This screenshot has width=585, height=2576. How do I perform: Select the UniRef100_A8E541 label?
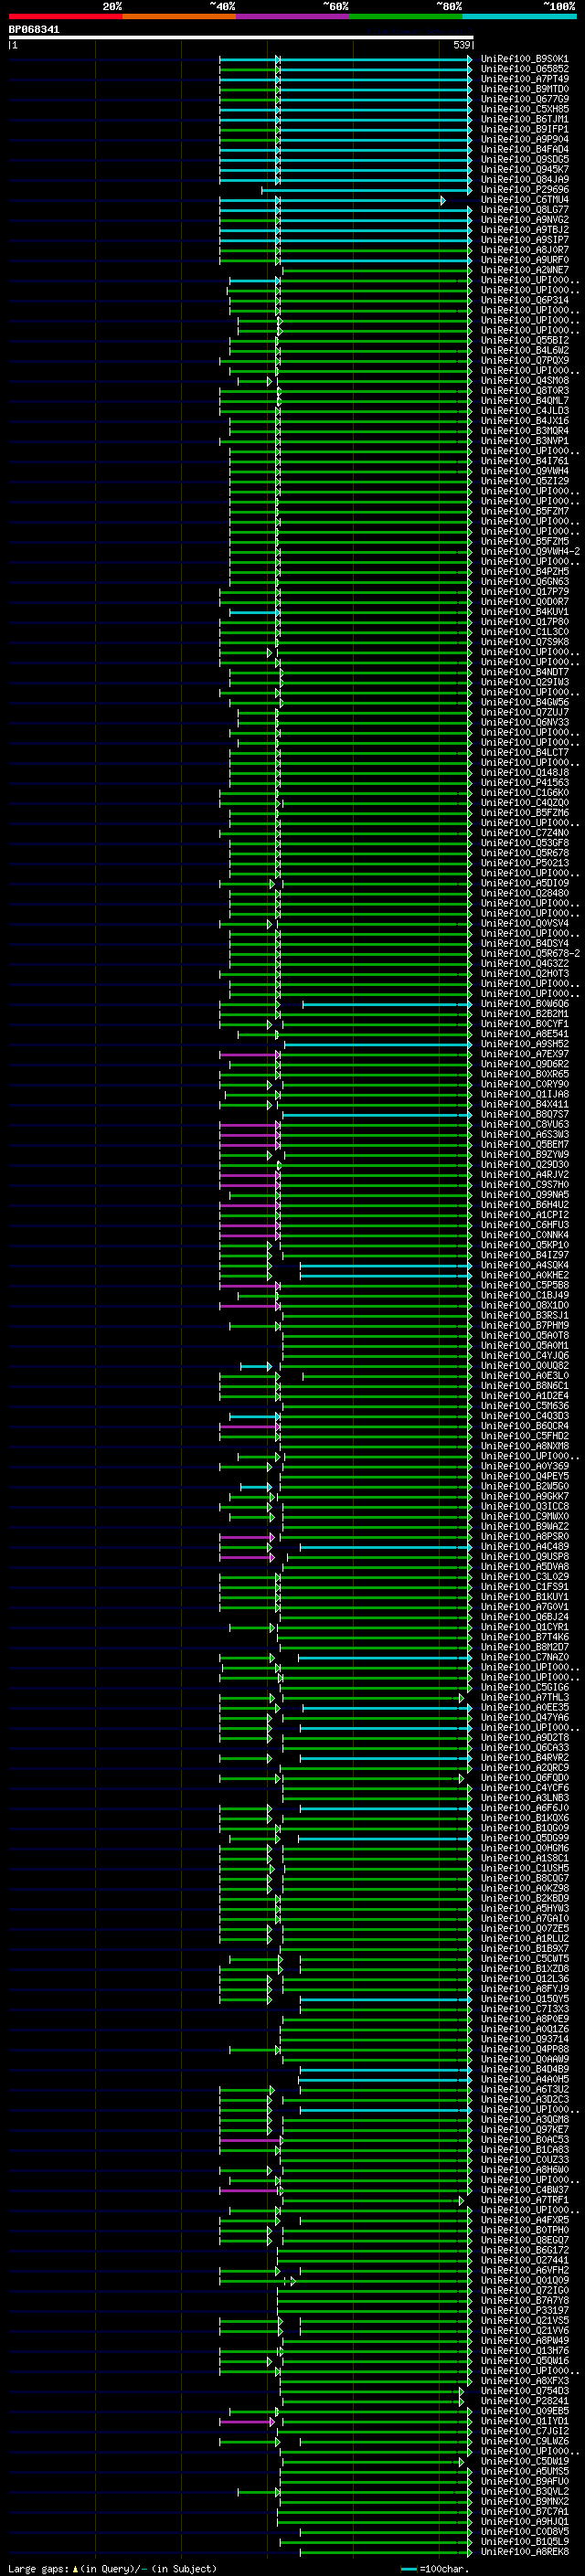(x=524, y=1034)
